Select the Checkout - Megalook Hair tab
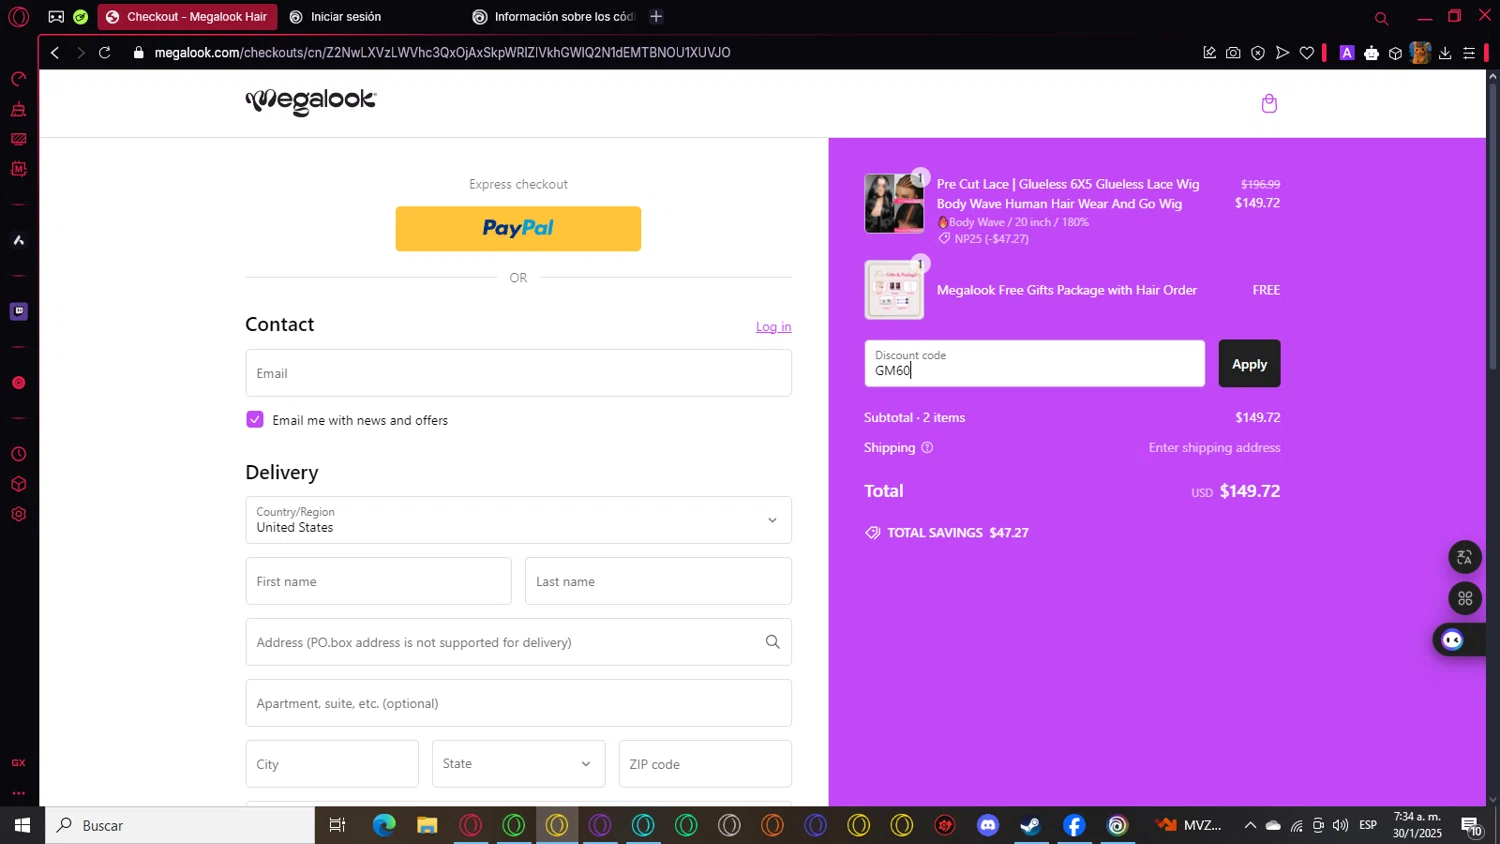1500x844 pixels. click(188, 17)
